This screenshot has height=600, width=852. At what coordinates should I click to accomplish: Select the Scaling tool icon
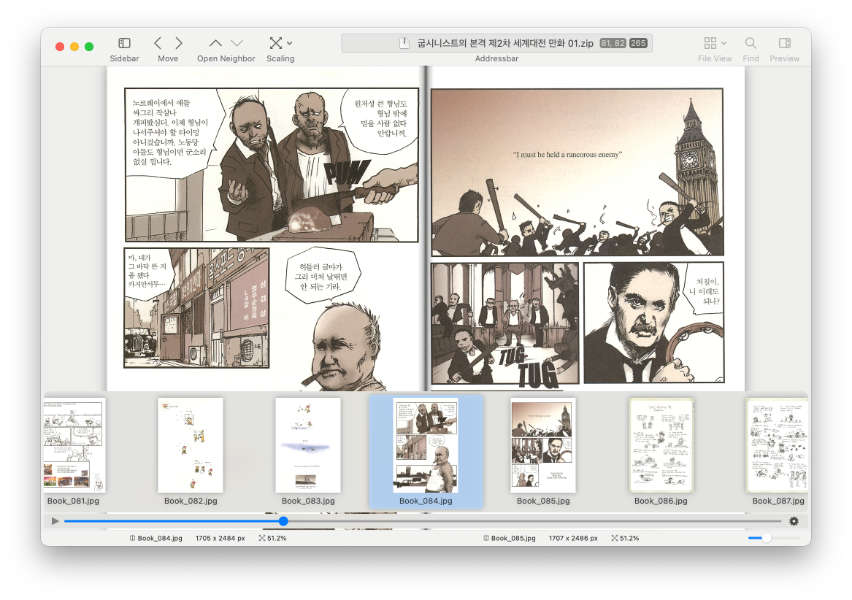(x=274, y=42)
